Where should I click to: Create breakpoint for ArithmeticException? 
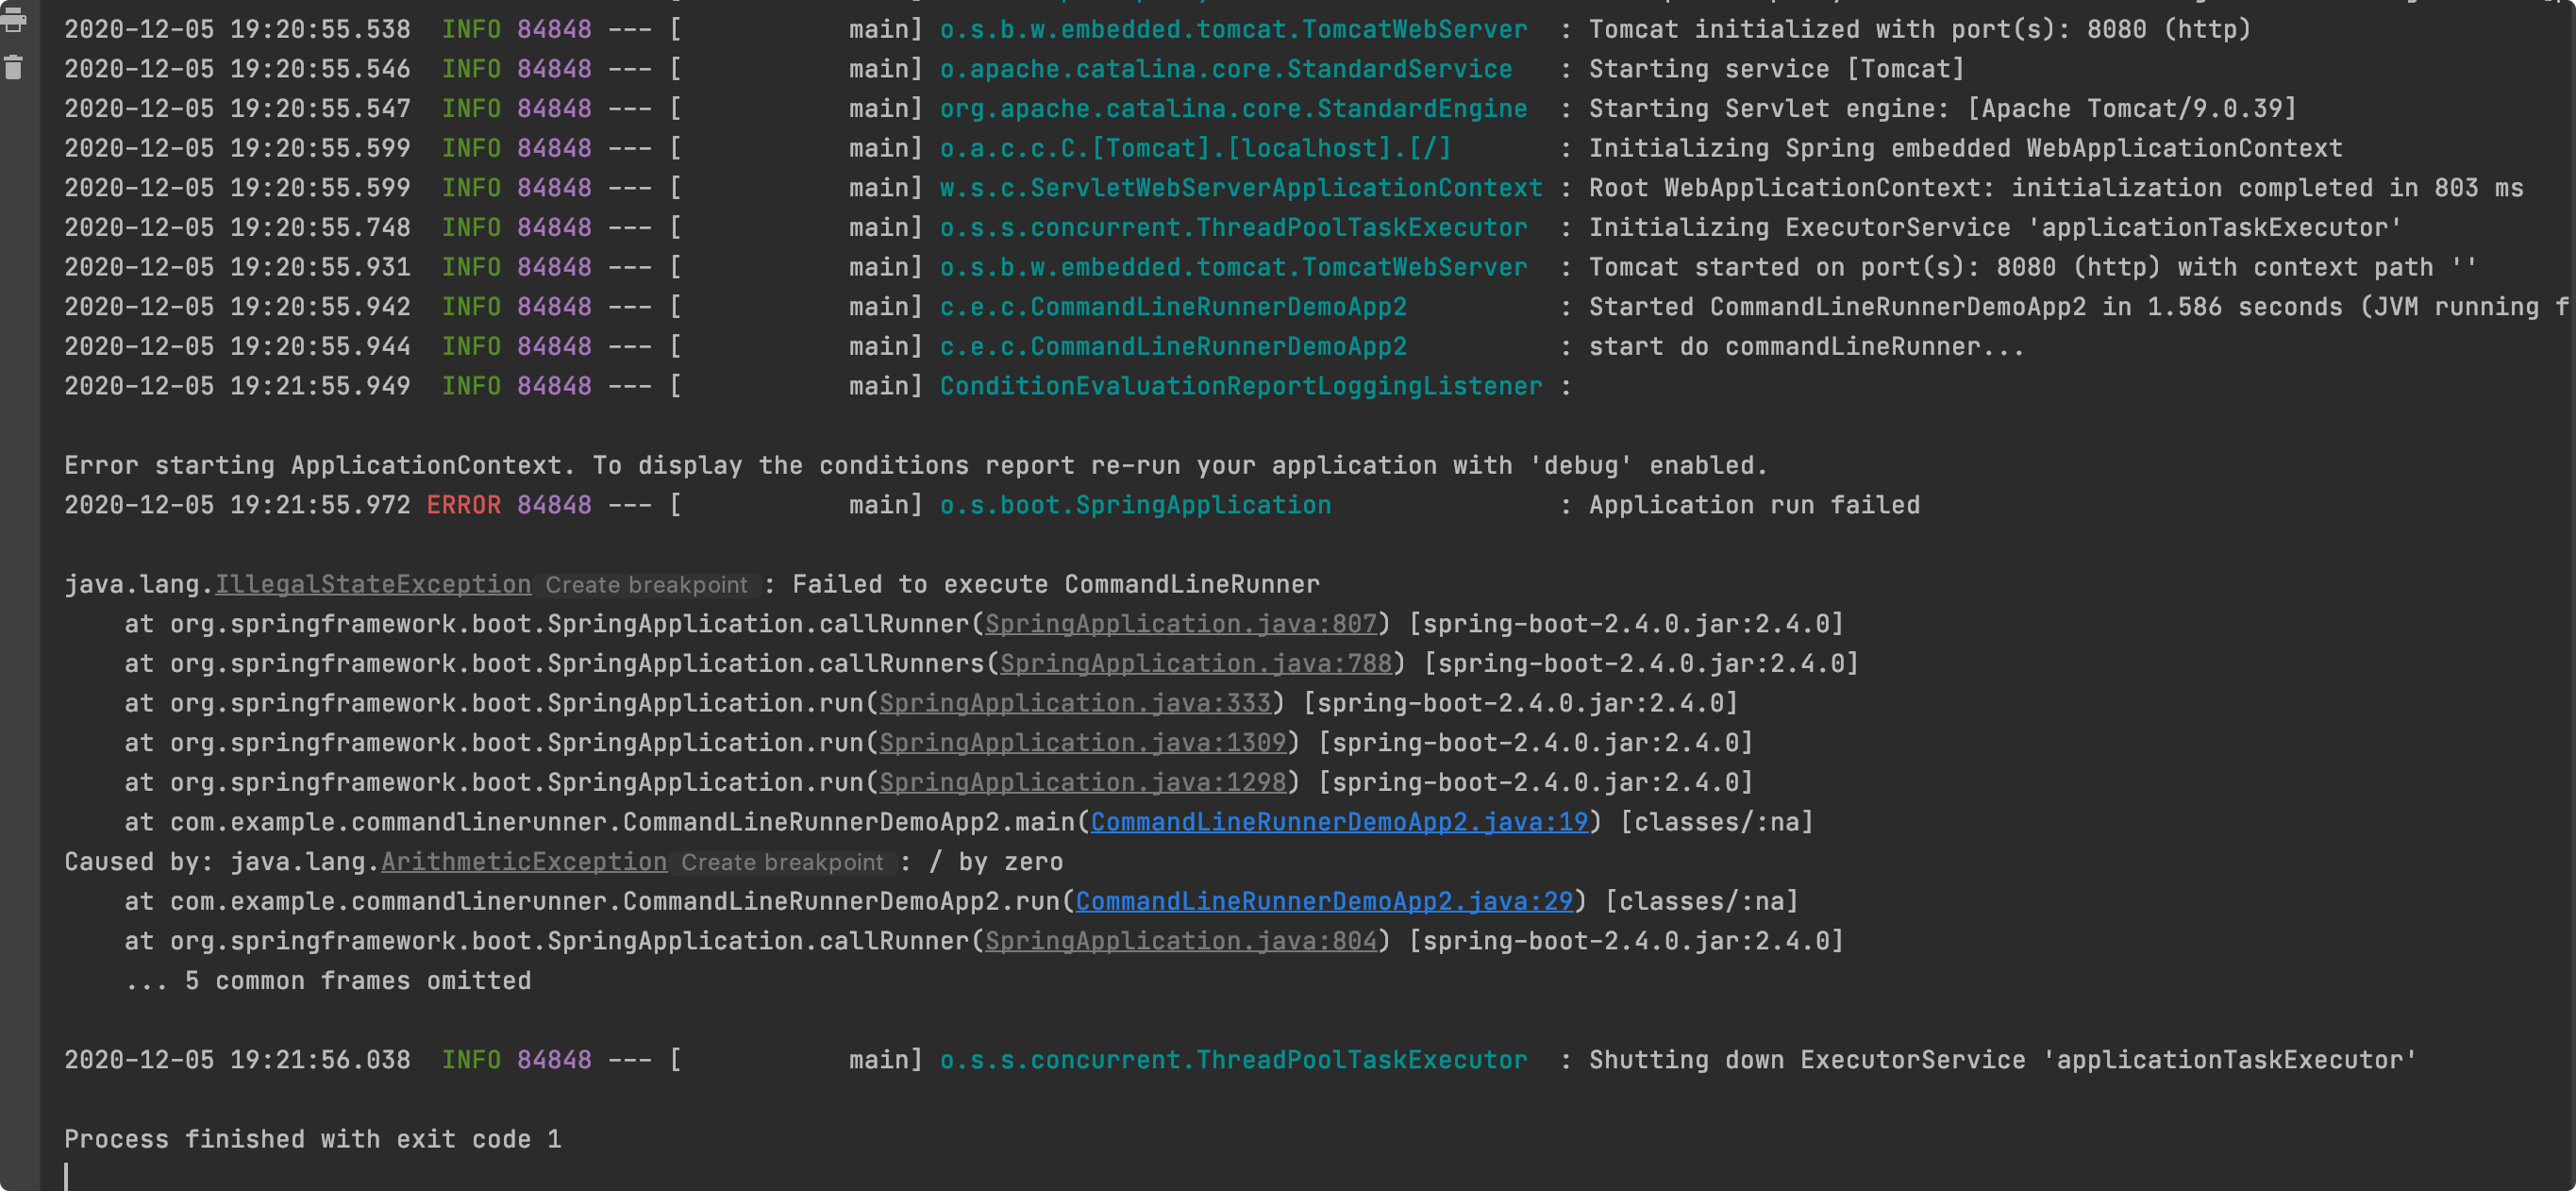tap(782, 863)
